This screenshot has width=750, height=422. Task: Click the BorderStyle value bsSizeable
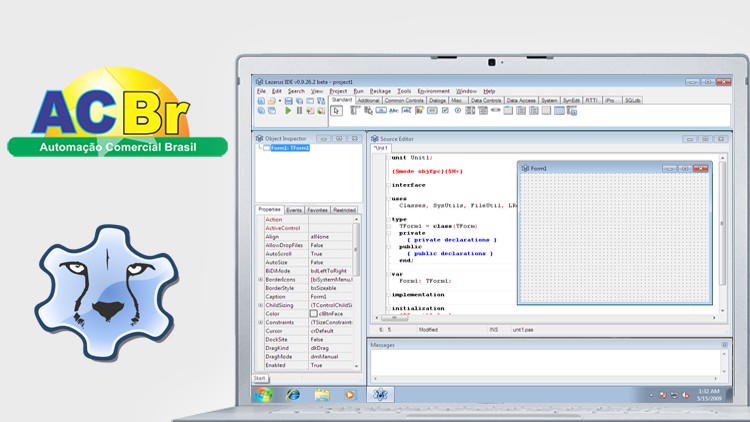(323, 288)
